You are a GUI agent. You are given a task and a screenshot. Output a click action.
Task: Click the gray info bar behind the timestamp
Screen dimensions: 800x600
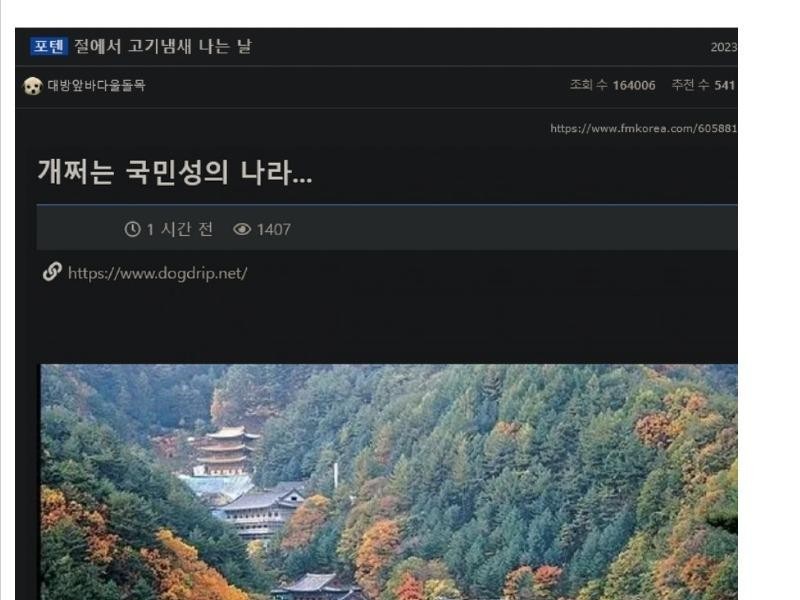click(387, 228)
